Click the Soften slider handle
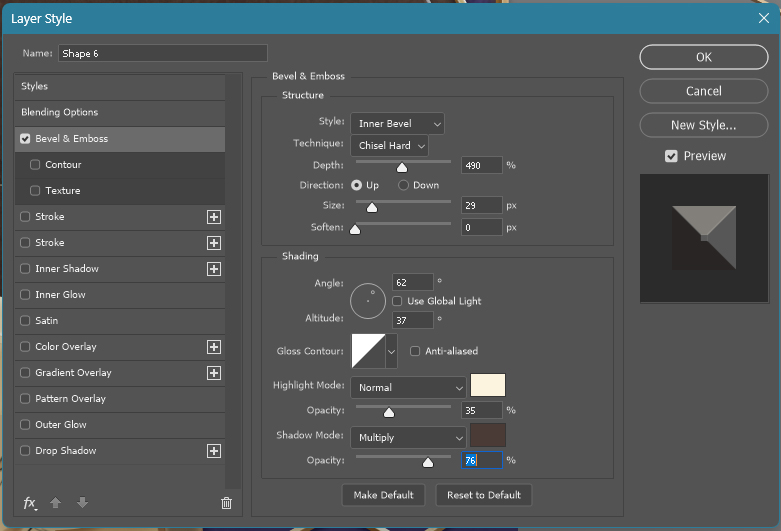The image size is (781, 531). (355, 229)
